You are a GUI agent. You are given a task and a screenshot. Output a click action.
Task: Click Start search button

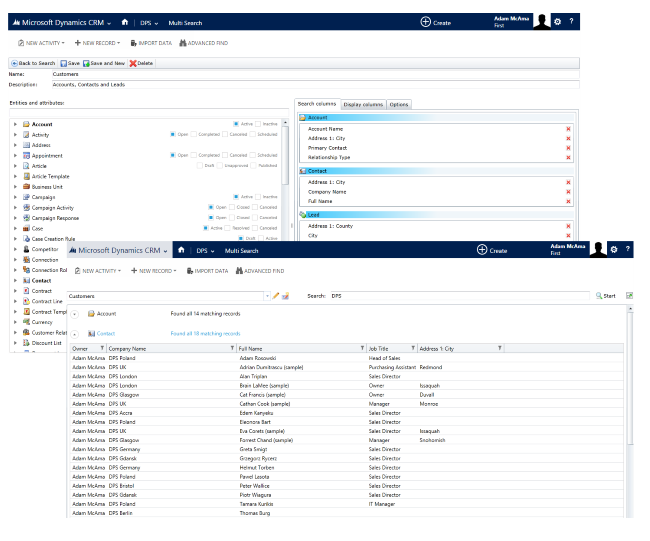click(606, 296)
